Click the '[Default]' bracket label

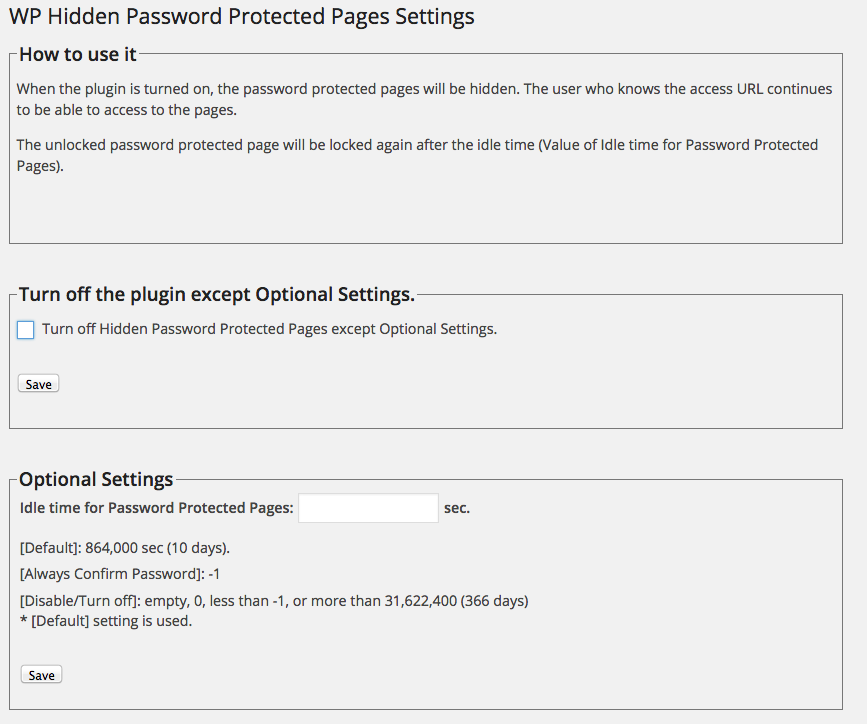[50, 548]
